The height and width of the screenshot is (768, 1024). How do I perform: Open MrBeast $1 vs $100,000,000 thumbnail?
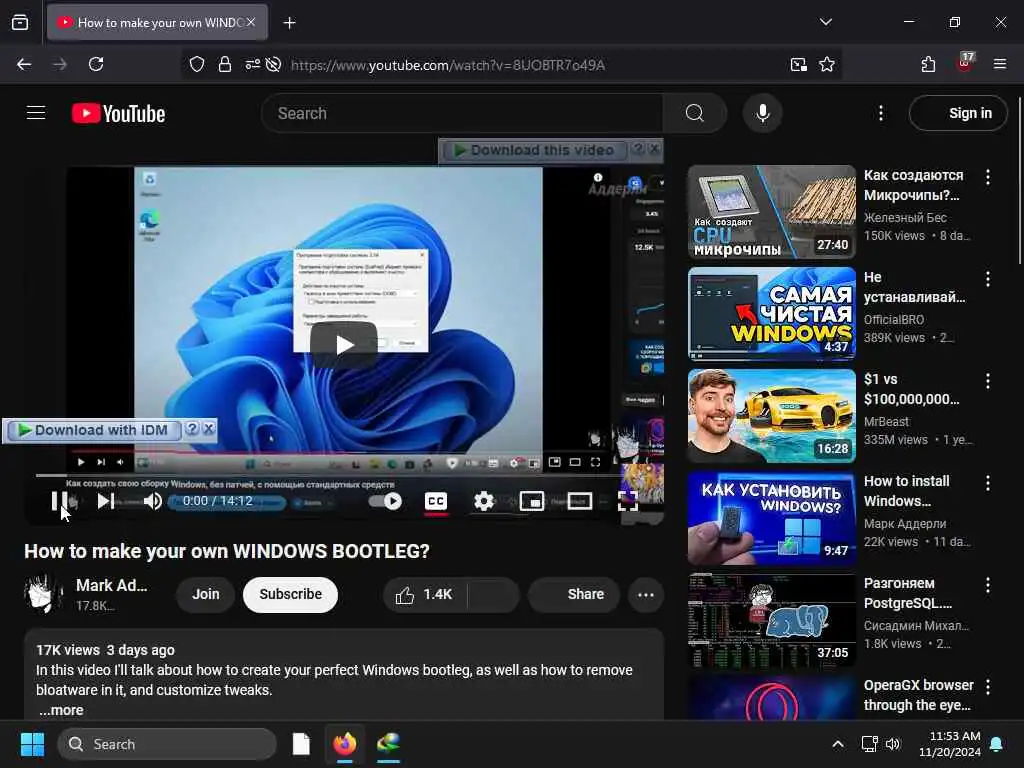pos(771,415)
